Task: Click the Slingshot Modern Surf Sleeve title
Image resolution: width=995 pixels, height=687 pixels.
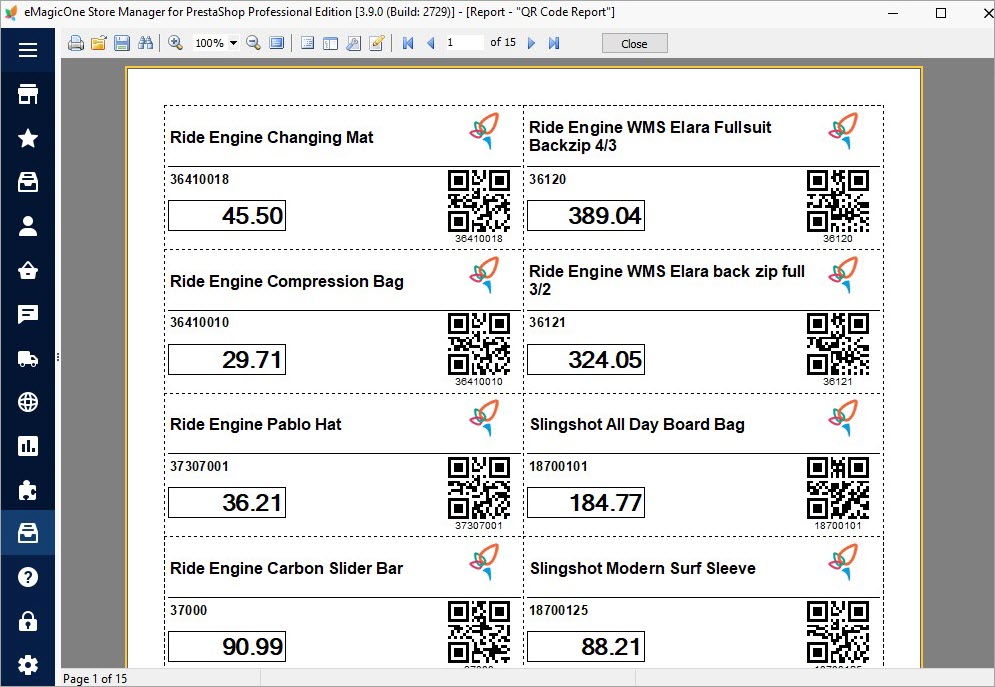Action: [643, 568]
